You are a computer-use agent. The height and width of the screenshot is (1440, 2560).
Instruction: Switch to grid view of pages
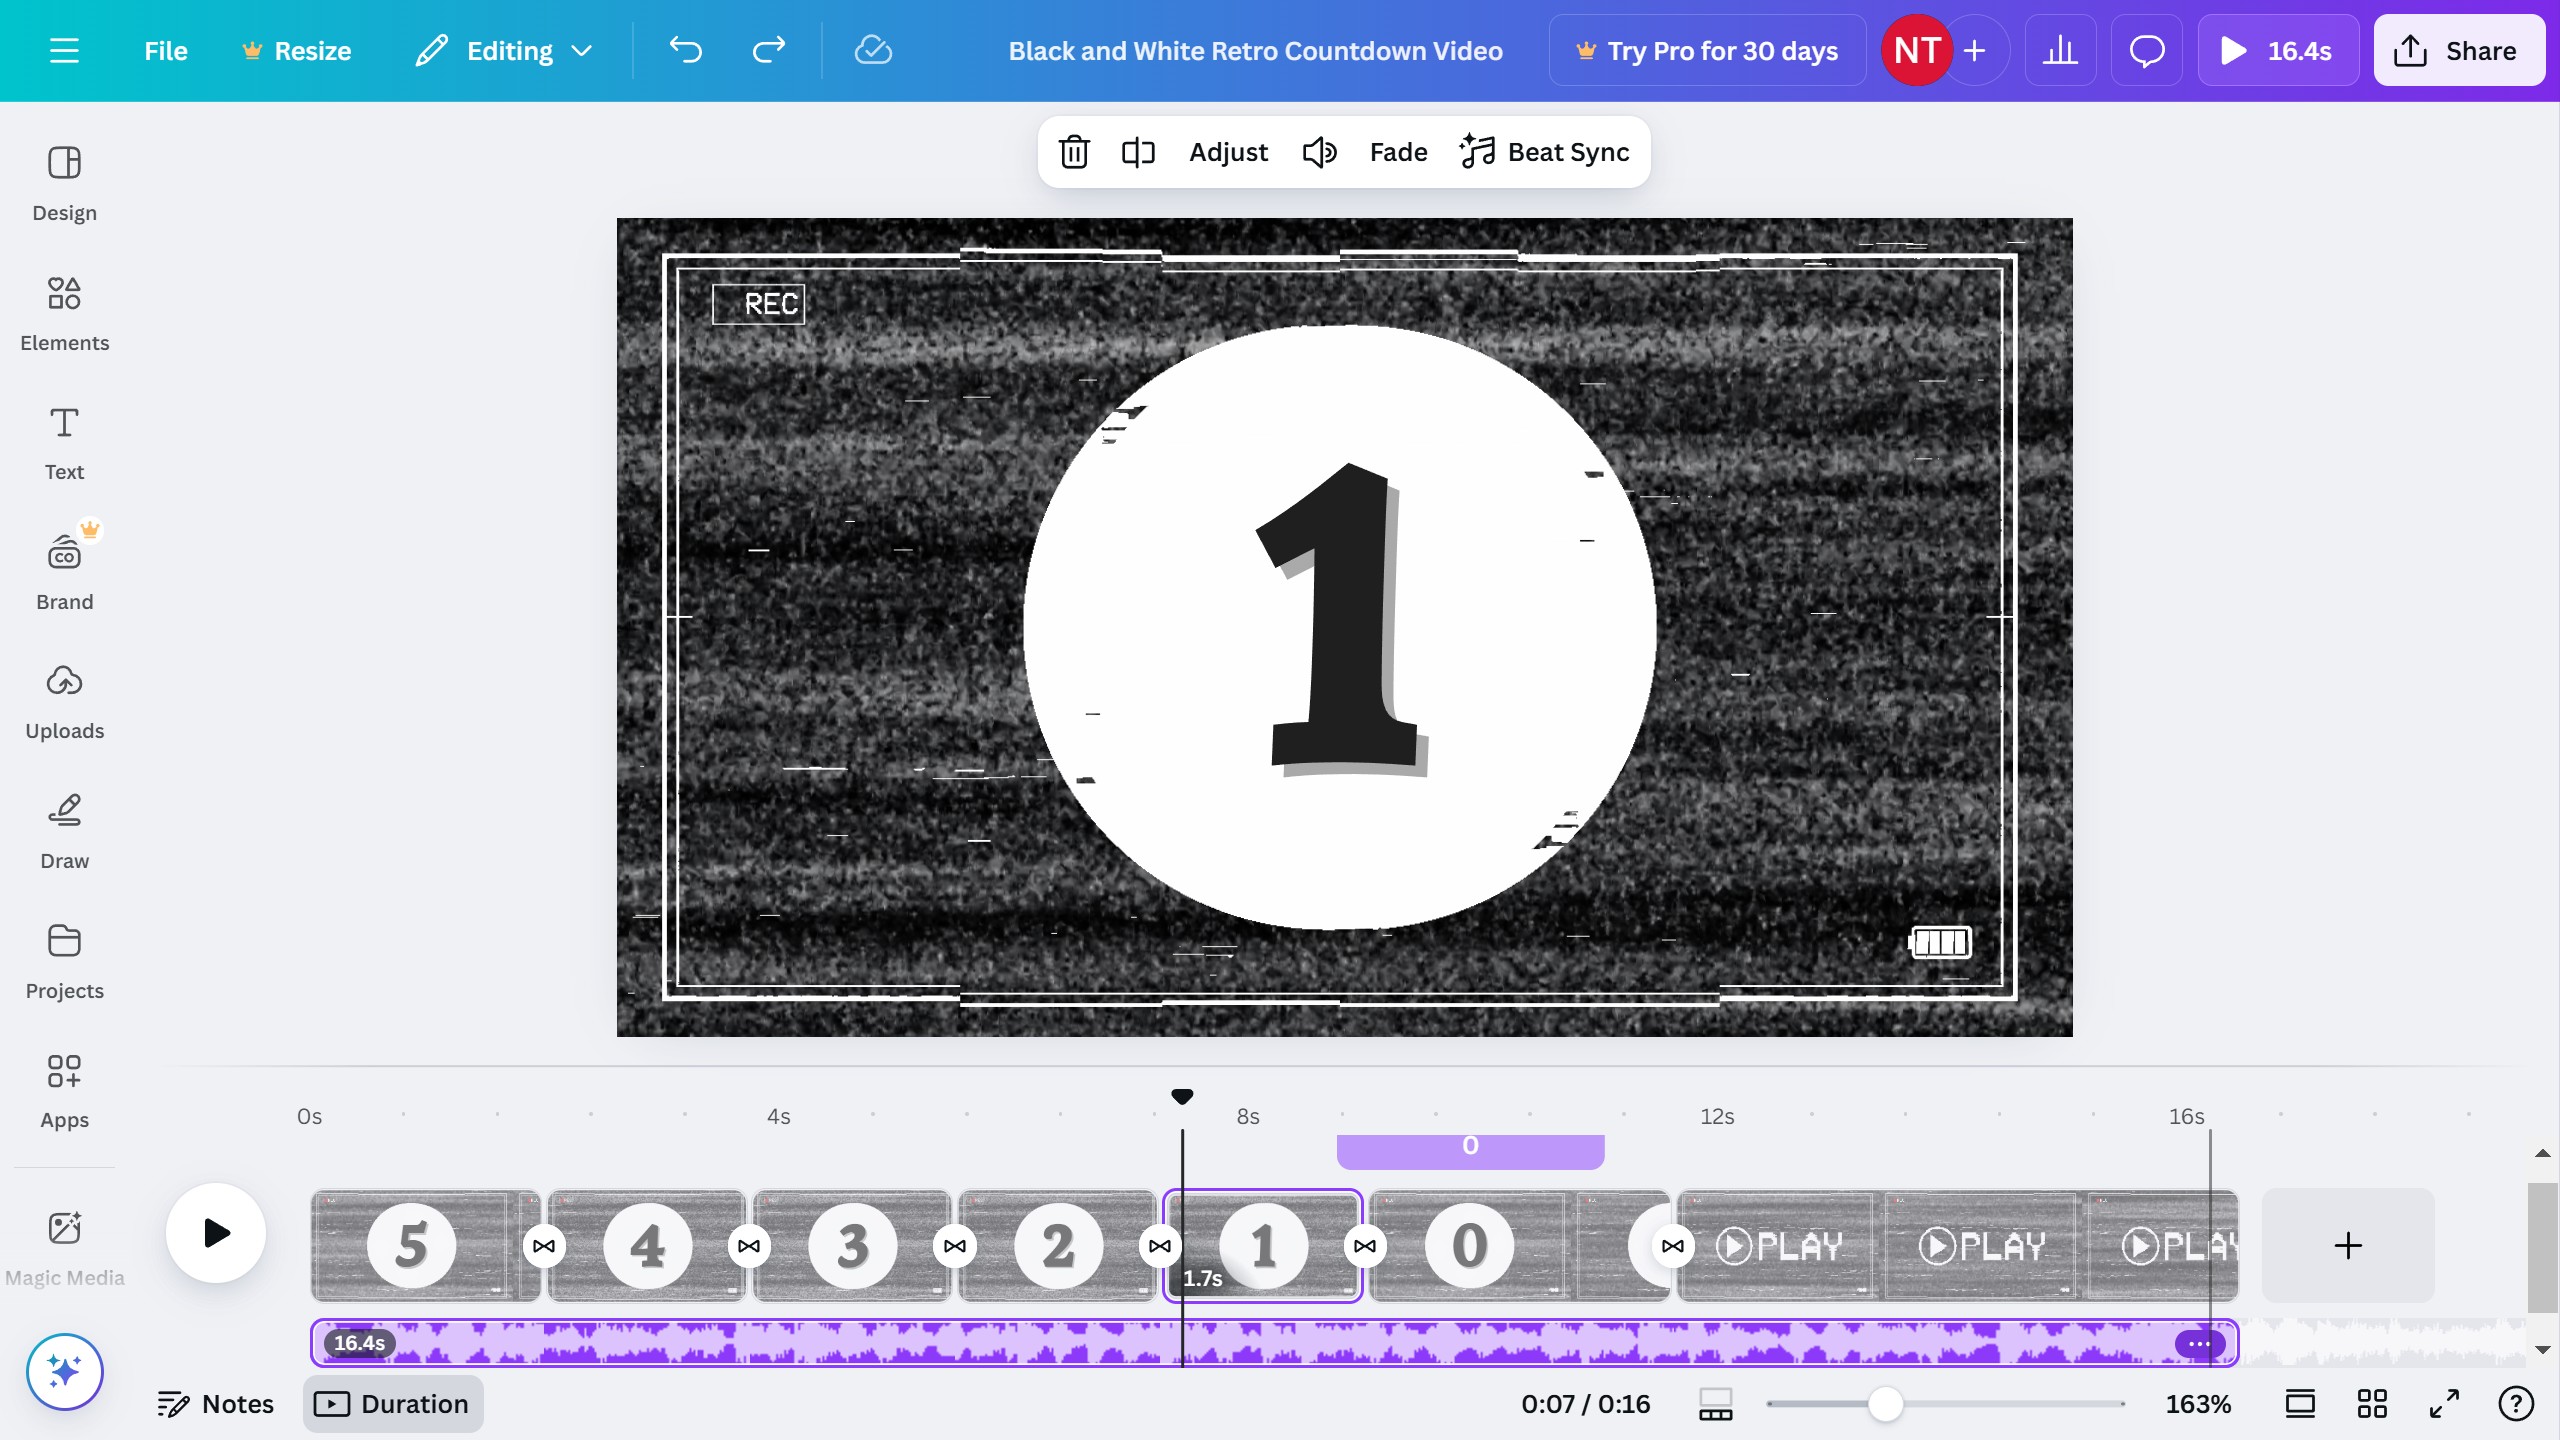pyautogui.click(x=2372, y=1404)
